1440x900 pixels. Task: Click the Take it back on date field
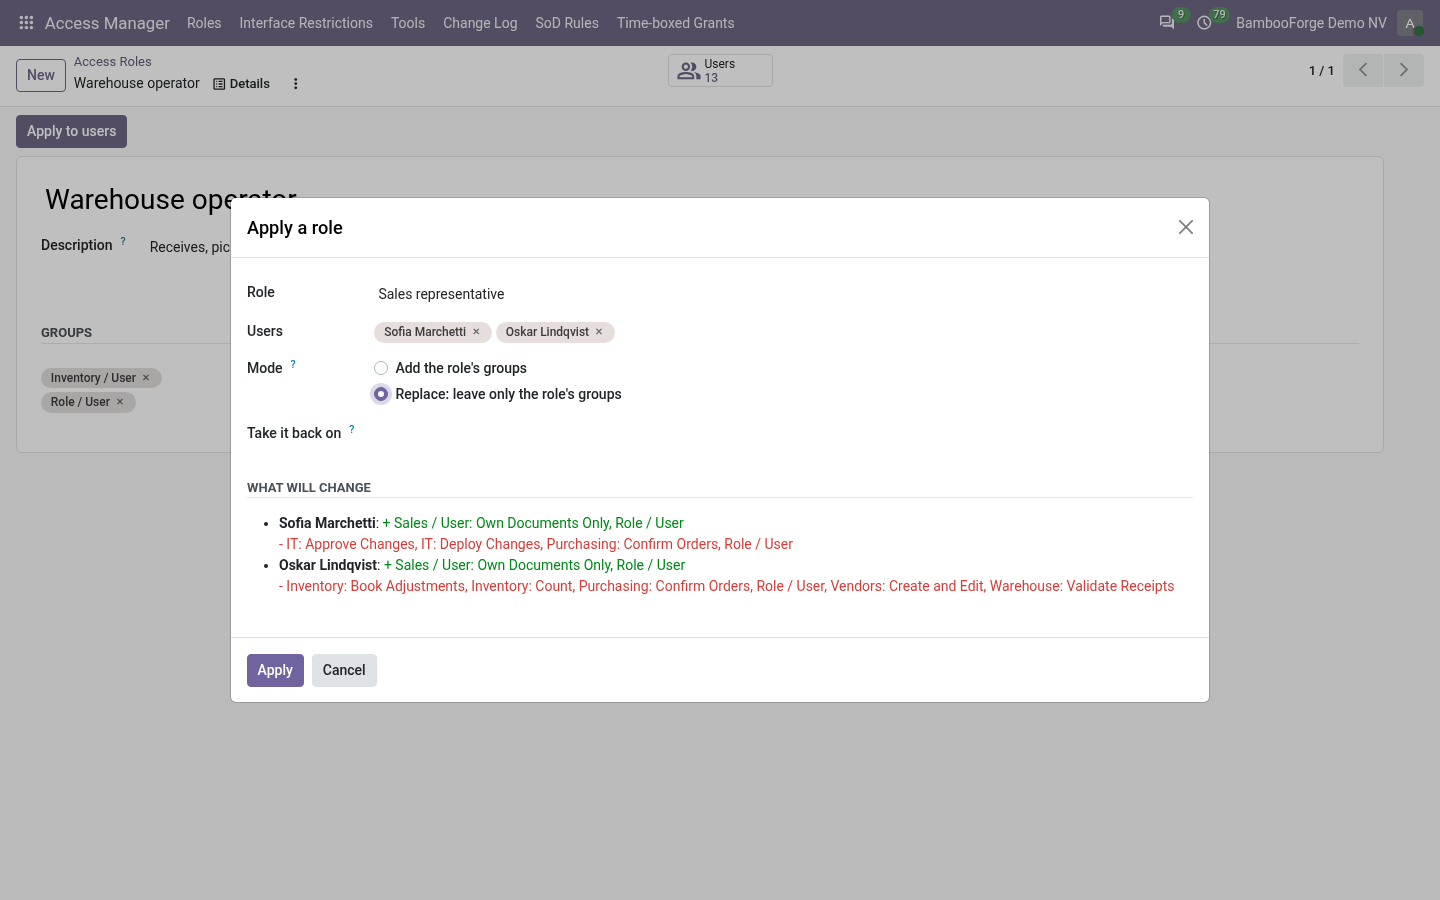click(x=783, y=434)
